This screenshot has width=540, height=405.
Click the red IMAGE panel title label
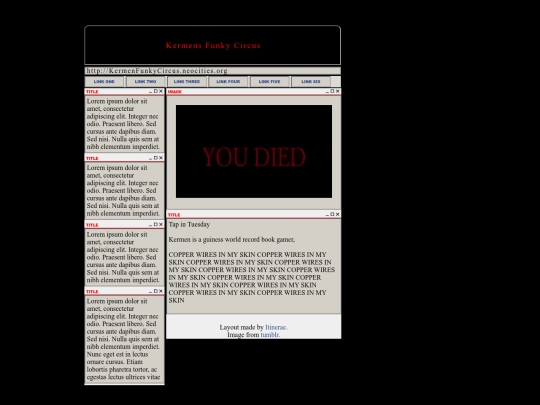point(175,92)
